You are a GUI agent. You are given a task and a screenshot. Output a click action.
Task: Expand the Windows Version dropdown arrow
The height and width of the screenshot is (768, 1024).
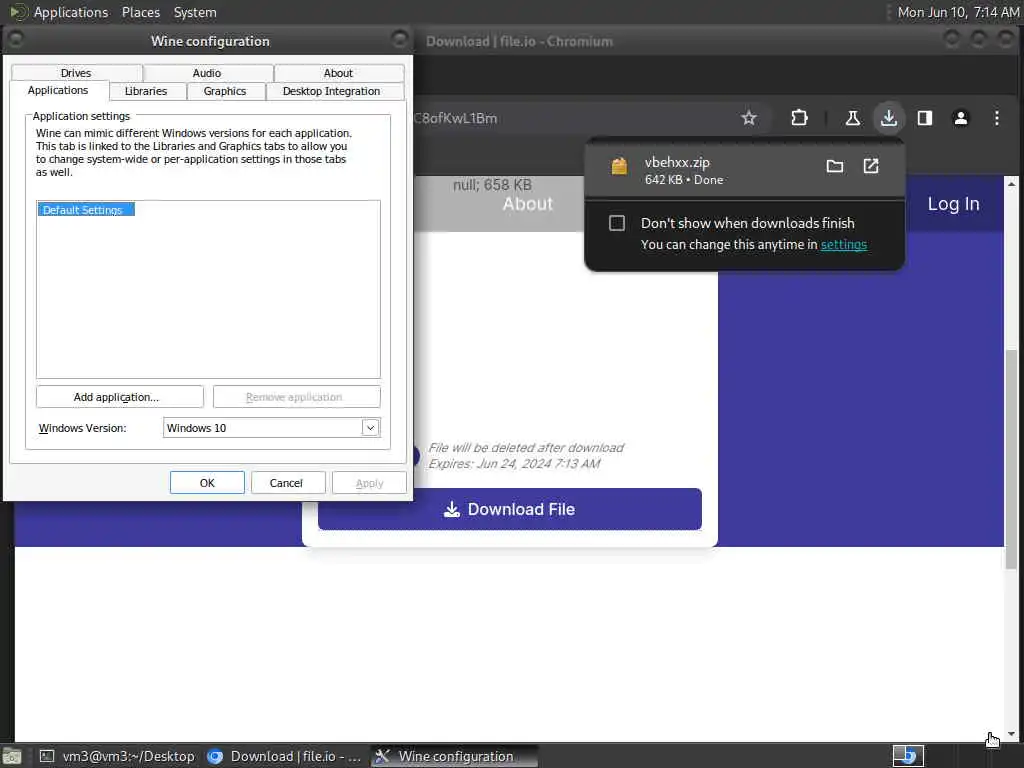tap(370, 428)
